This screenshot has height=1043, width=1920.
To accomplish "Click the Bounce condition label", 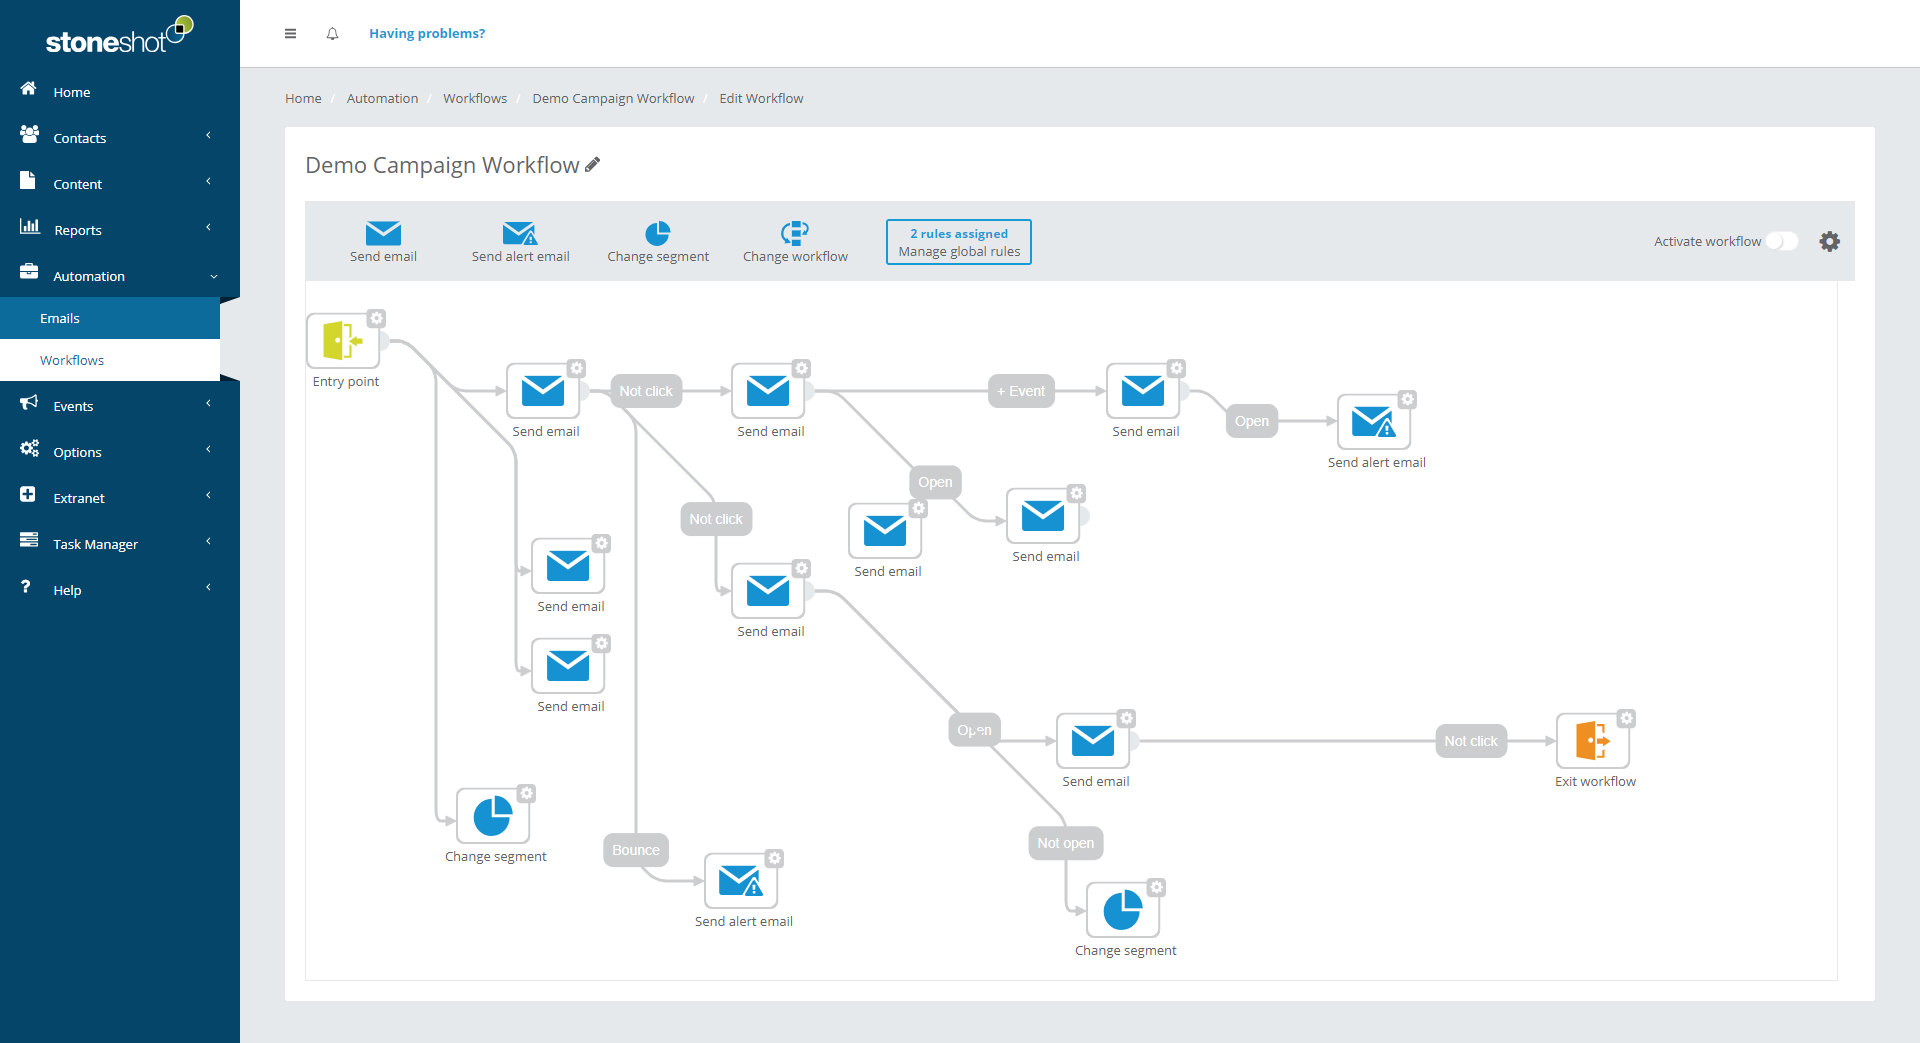I will 636,850.
